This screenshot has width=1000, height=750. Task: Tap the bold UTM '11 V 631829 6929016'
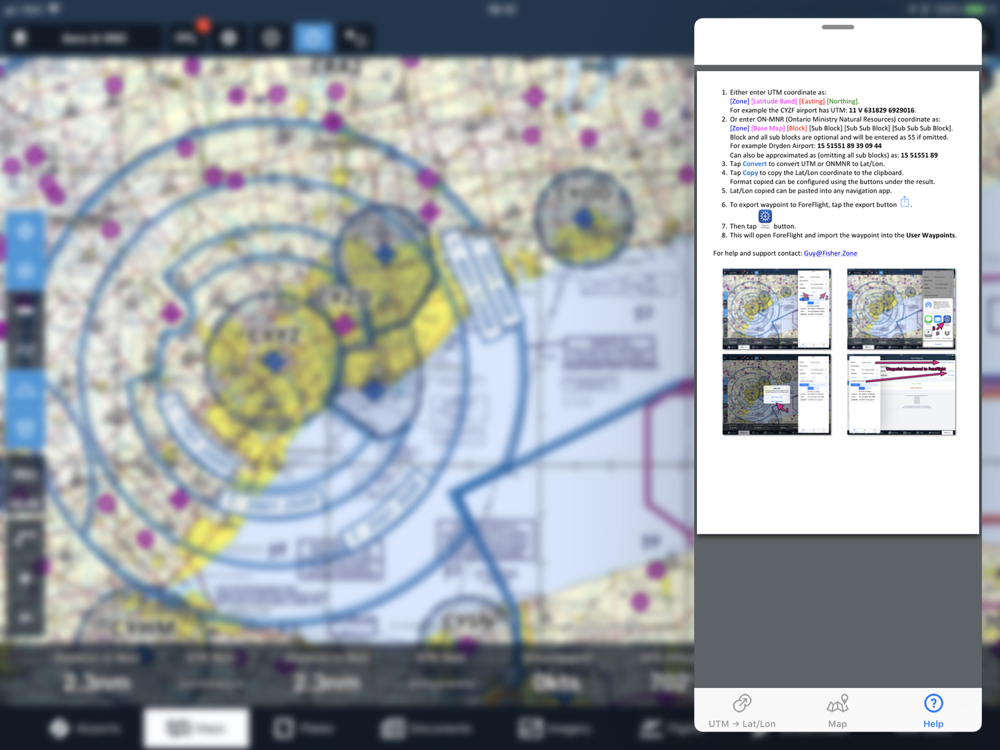coord(881,110)
